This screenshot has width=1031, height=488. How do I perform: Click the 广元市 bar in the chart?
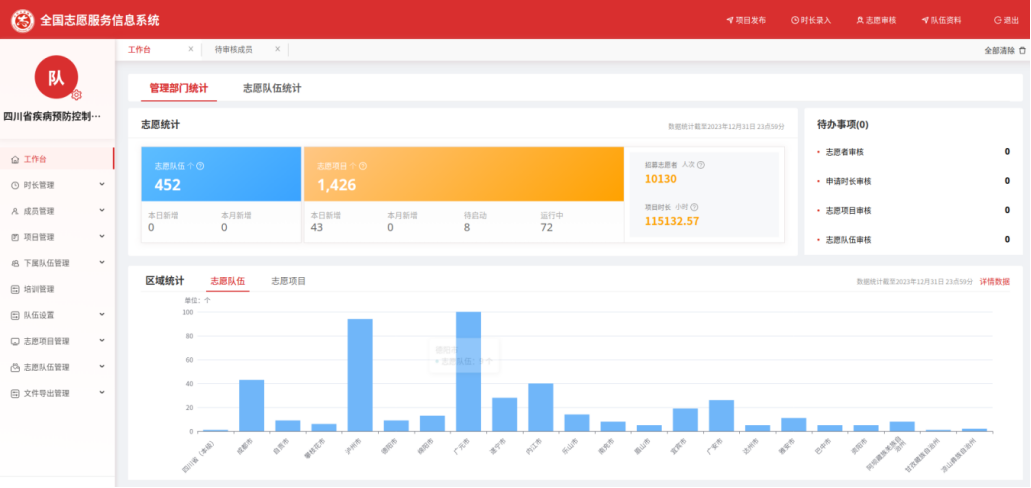(468, 372)
